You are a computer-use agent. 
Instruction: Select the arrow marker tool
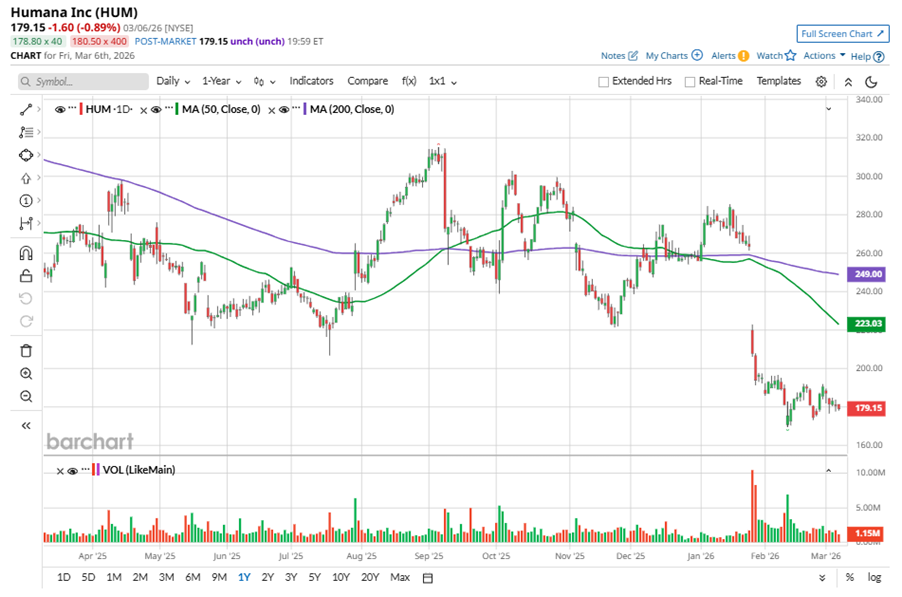point(26,178)
